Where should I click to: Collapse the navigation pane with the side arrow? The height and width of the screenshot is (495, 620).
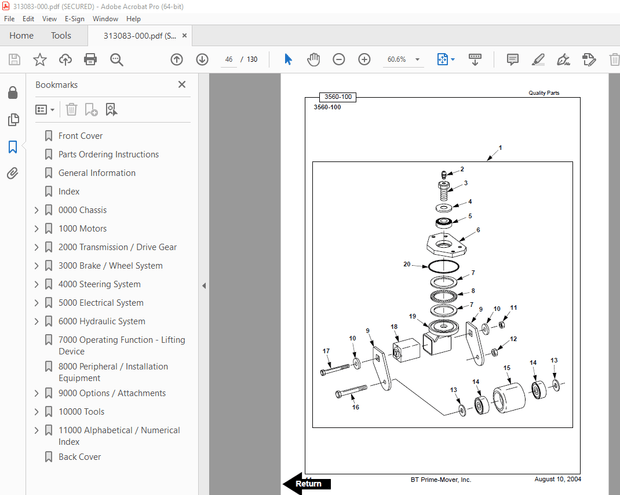tap(204, 286)
